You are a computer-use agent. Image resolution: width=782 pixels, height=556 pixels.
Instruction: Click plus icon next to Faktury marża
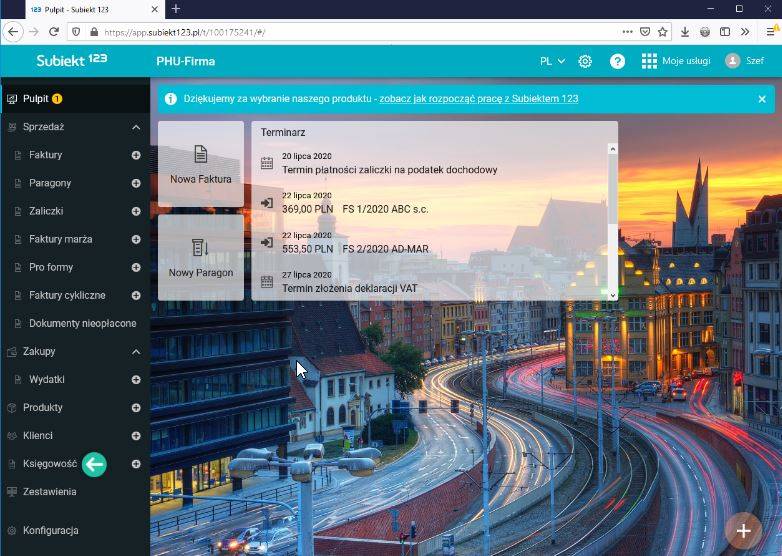pos(136,239)
